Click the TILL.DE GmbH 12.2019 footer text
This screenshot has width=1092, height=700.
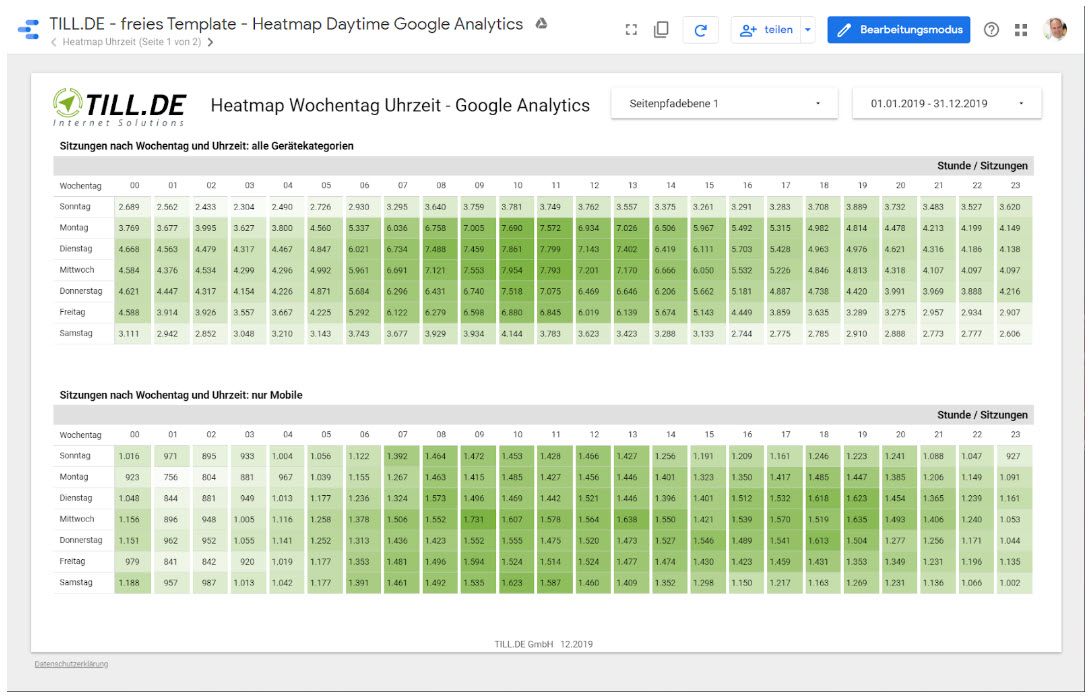coord(543,644)
